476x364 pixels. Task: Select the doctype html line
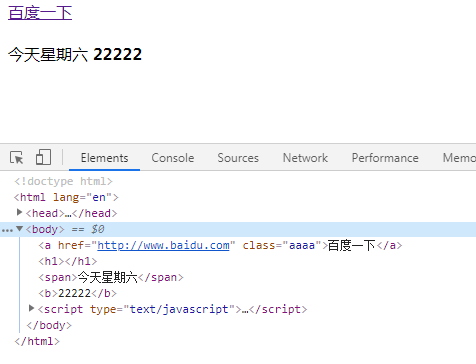click(63, 181)
